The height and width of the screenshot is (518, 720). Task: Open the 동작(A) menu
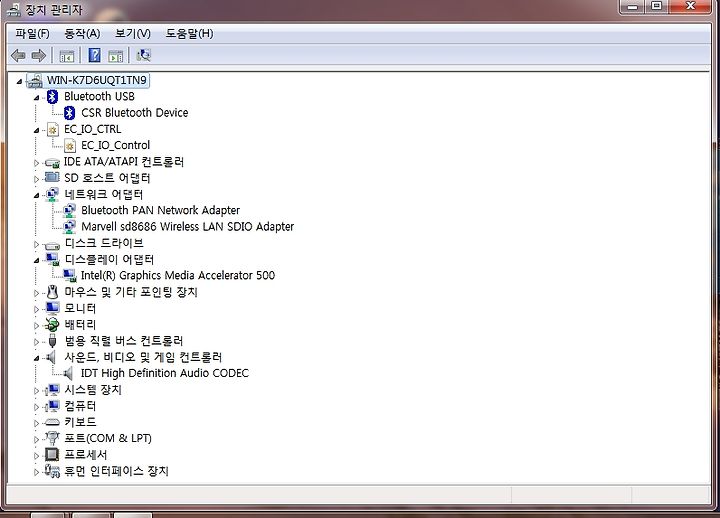tap(82, 34)
